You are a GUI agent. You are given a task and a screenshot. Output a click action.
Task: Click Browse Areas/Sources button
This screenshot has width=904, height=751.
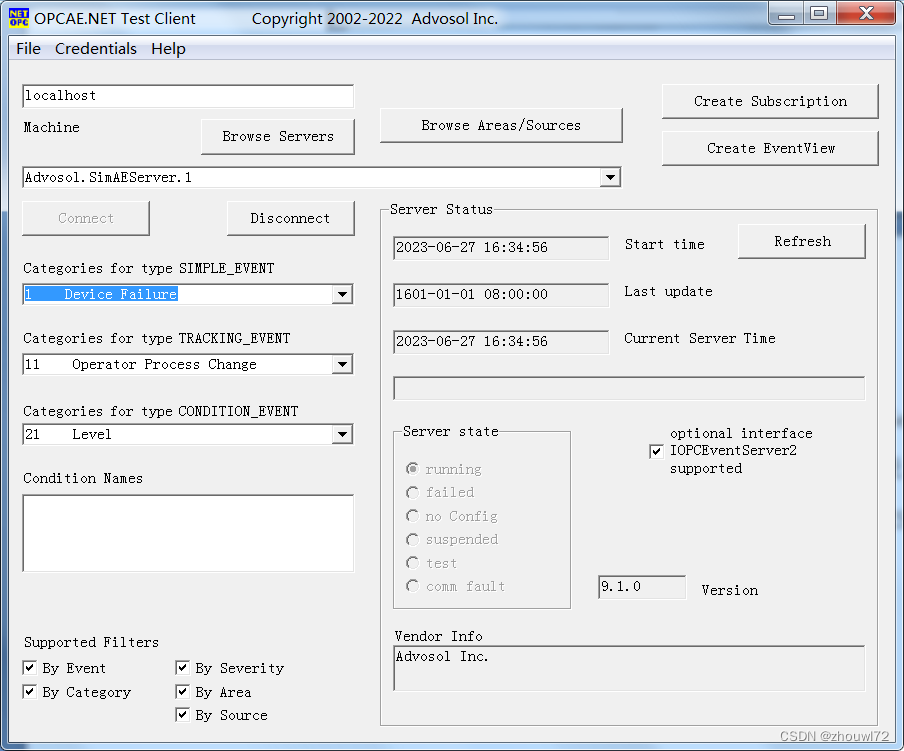(x=501, y=125)
